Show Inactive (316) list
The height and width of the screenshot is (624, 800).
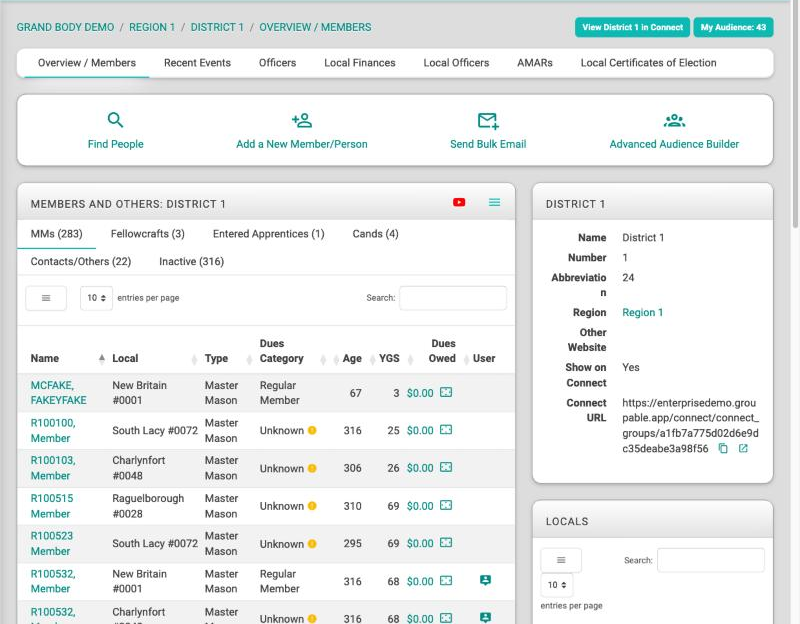pyautogui.click(x=191, y=261)
